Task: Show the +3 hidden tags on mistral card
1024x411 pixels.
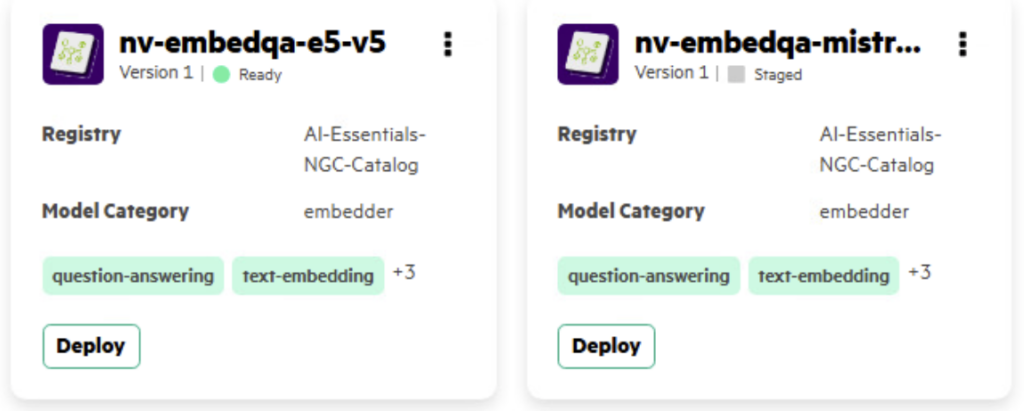Action: click(x=919, y=272)
